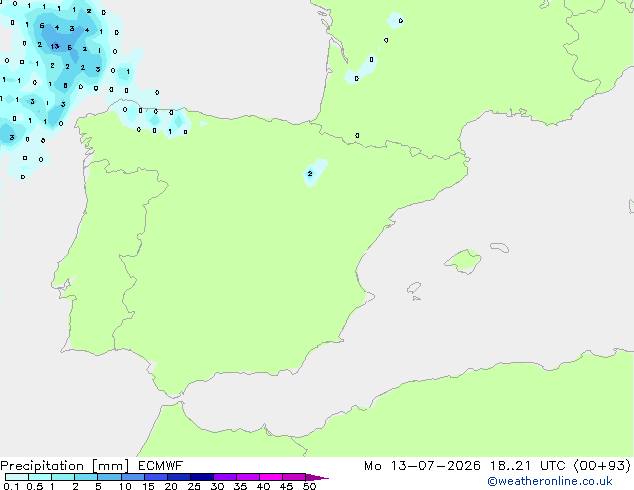Click the '13' precipitation value on the map
Viewport: 634px width, 490px height.
click(x=55, y=46)
